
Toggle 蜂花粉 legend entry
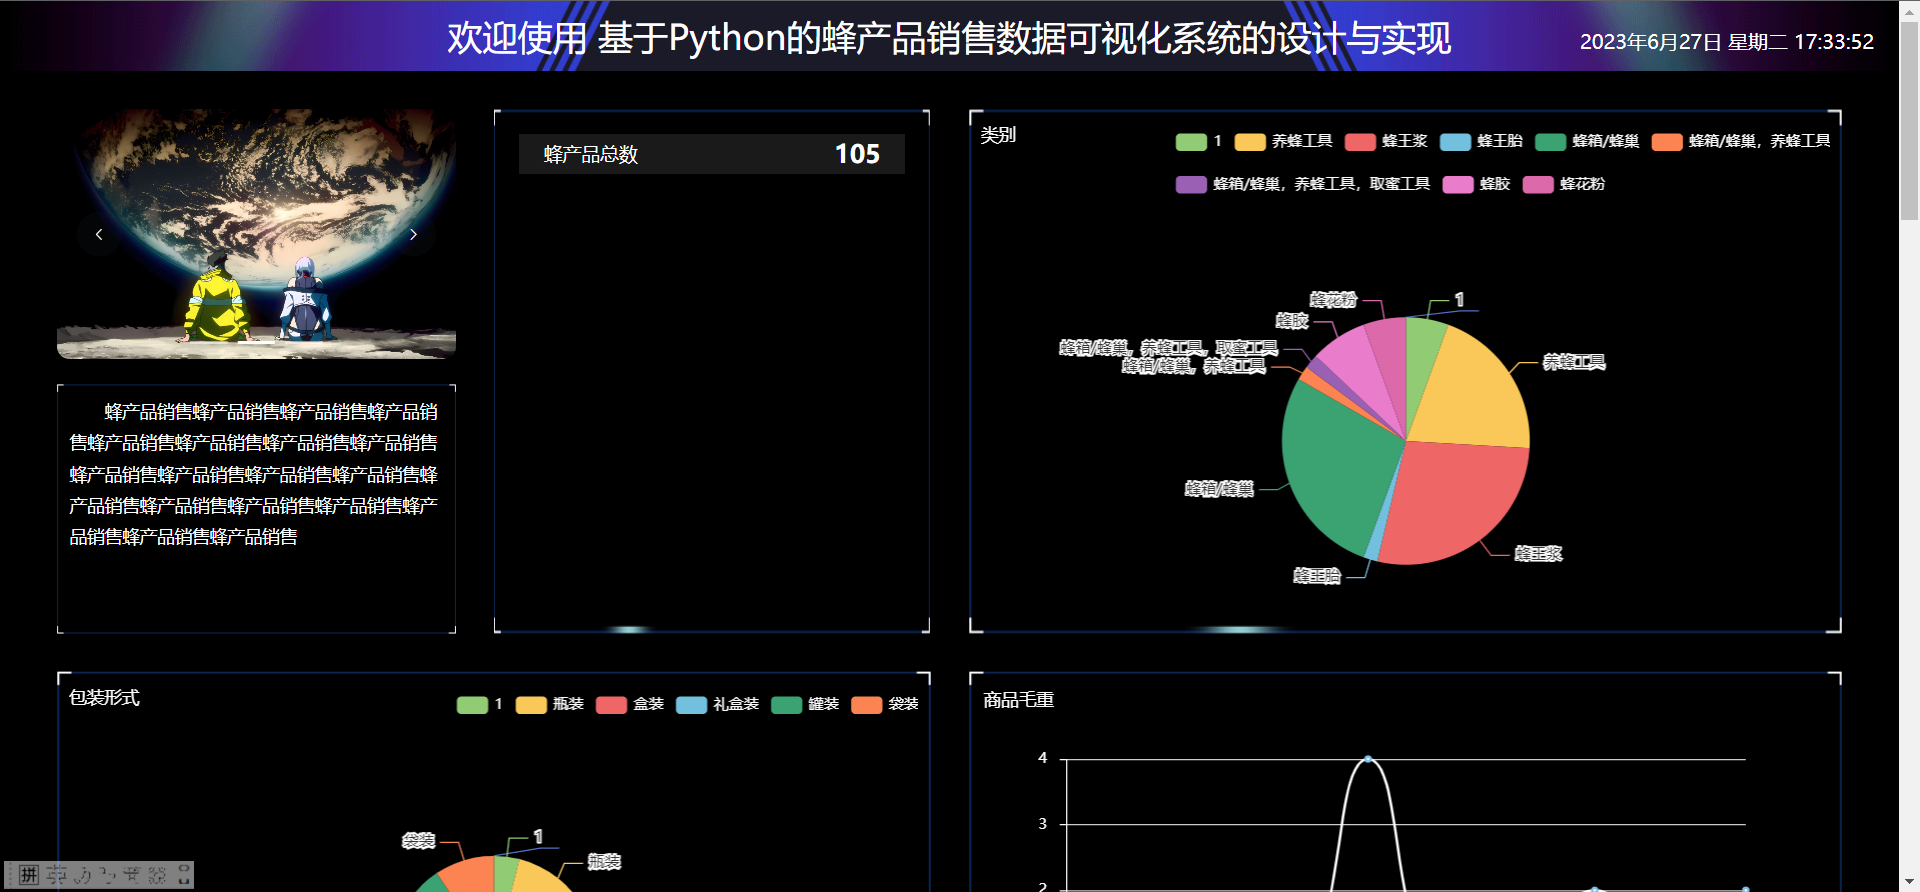coord(1563,184)
